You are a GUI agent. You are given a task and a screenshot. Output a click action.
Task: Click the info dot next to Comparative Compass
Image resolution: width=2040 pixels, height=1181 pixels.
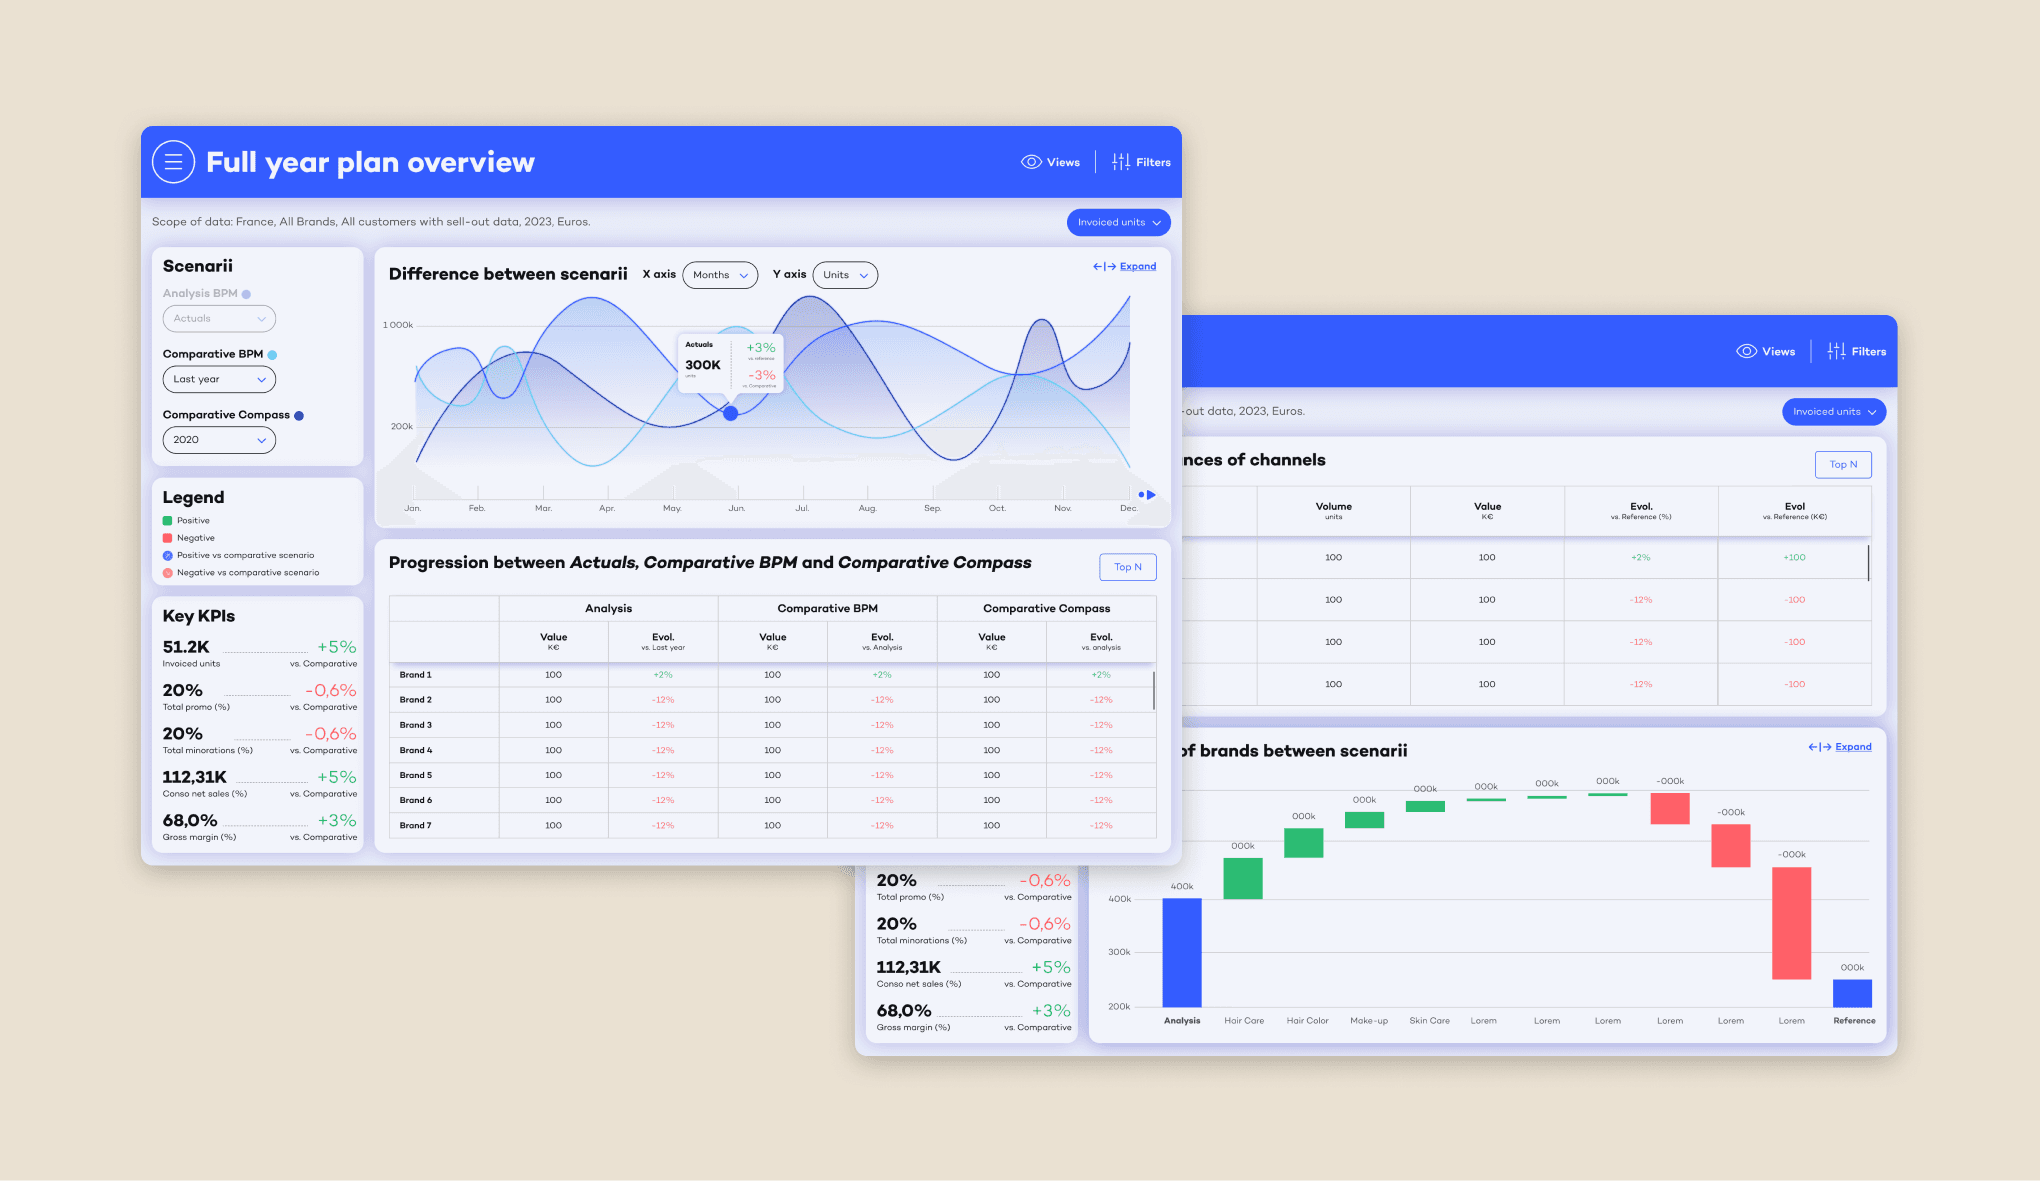pyautogui.click(x=299, y=416)
